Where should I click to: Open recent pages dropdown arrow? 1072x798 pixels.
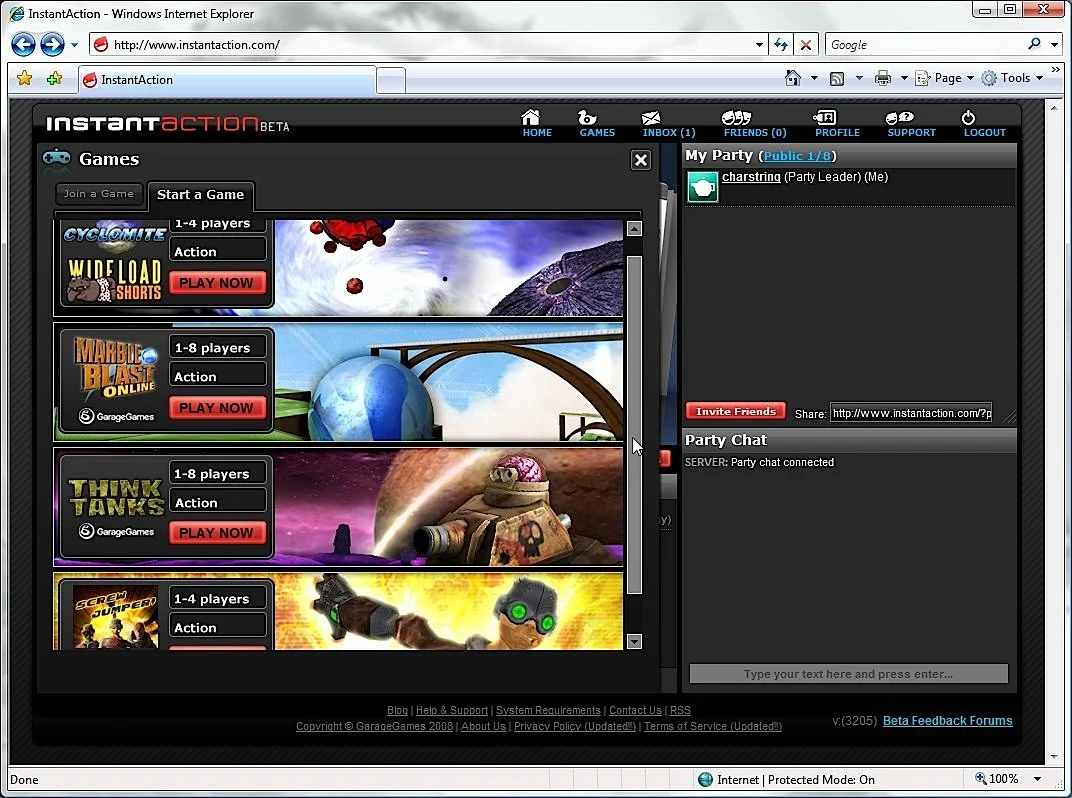coord(74,45)
